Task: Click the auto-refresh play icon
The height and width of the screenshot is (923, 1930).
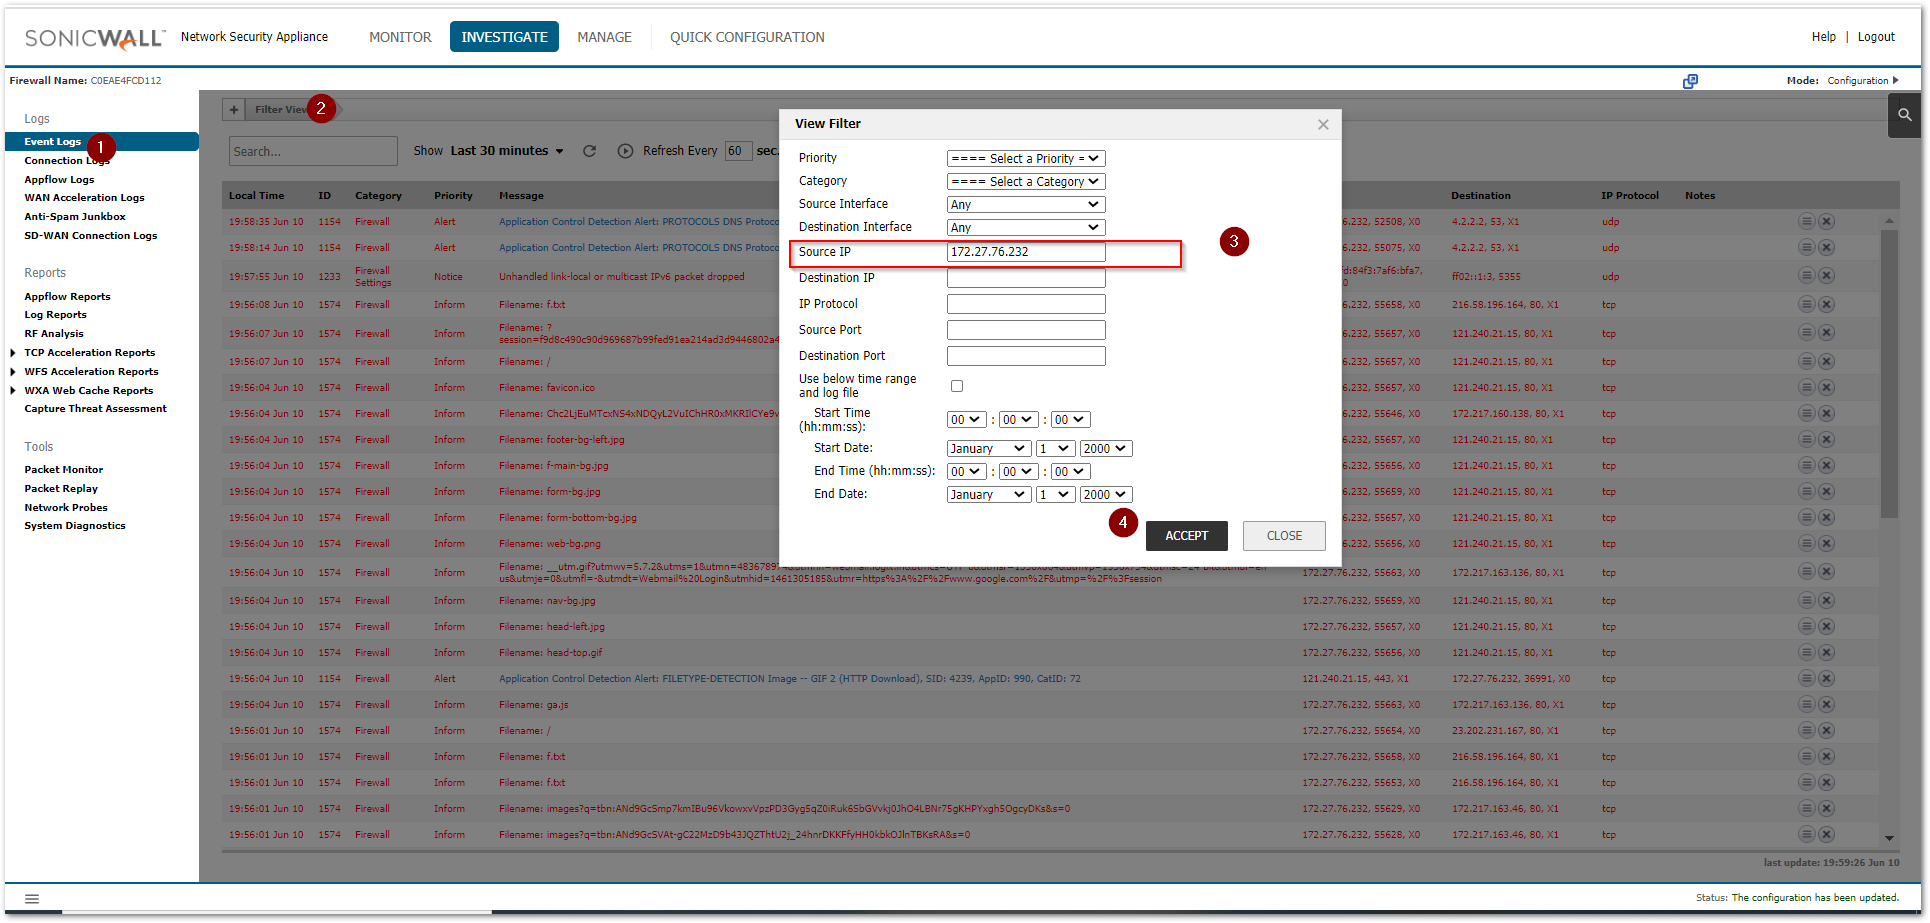Action: (x=625, y=151)
